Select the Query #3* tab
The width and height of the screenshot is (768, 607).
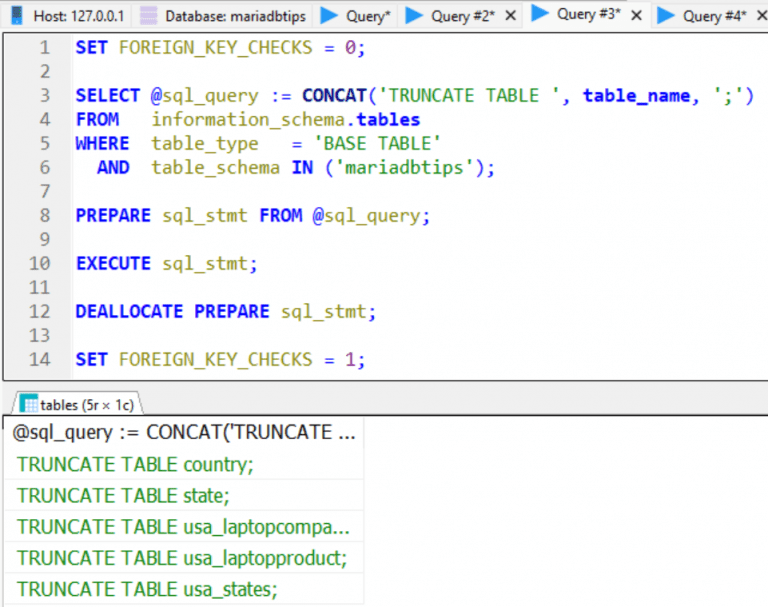pyautogui.click(x=588, y=14)
